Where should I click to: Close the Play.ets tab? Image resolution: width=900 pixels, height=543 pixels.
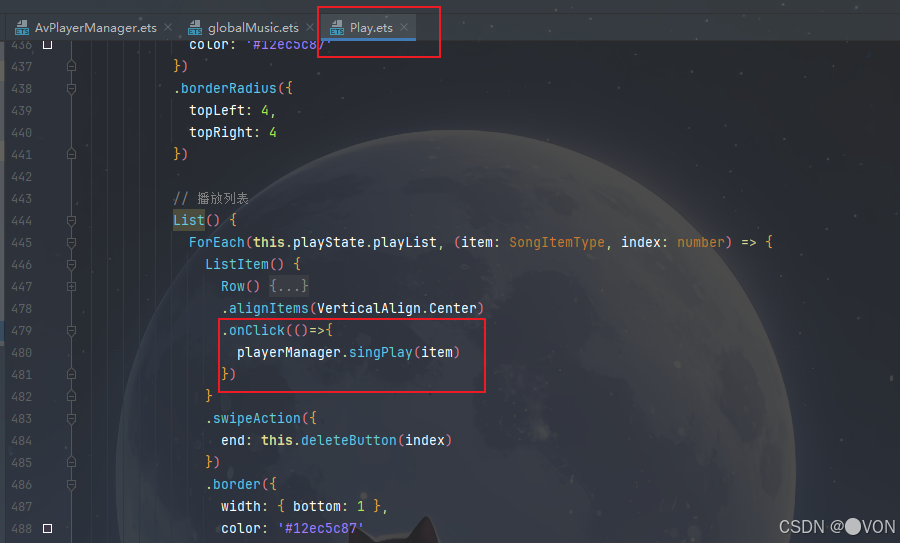coord(404,27)
